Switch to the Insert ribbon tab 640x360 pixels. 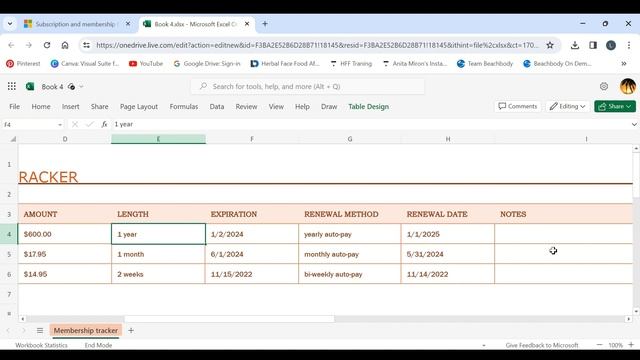pyautogui.click(x=71, y=107)
